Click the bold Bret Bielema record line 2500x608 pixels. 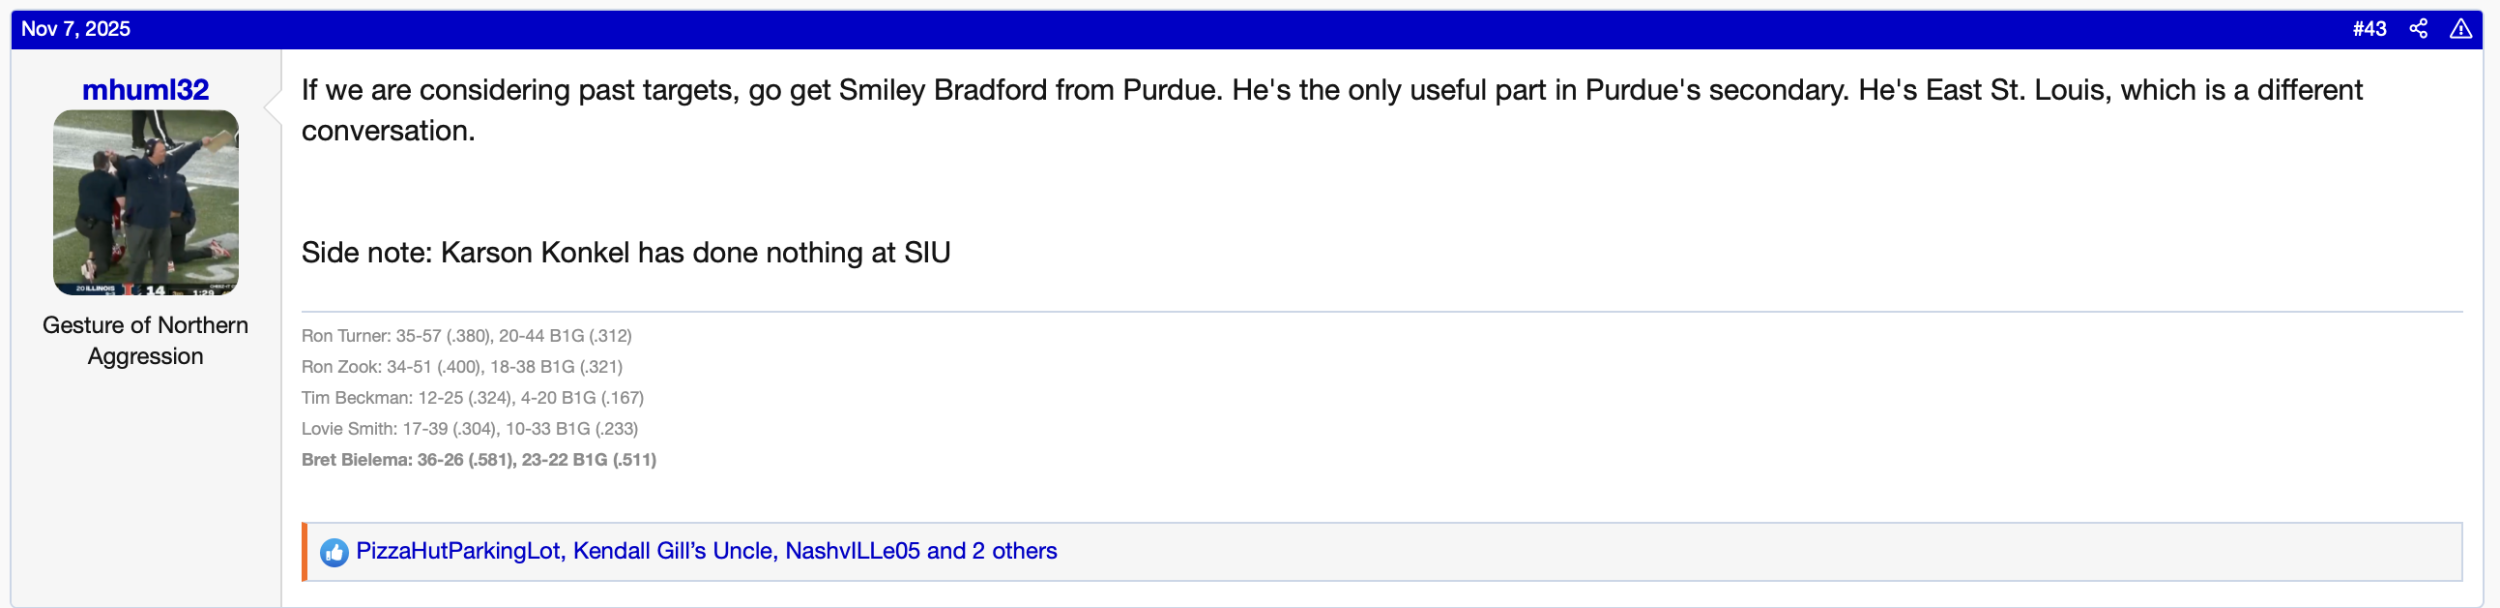[479, 460]
